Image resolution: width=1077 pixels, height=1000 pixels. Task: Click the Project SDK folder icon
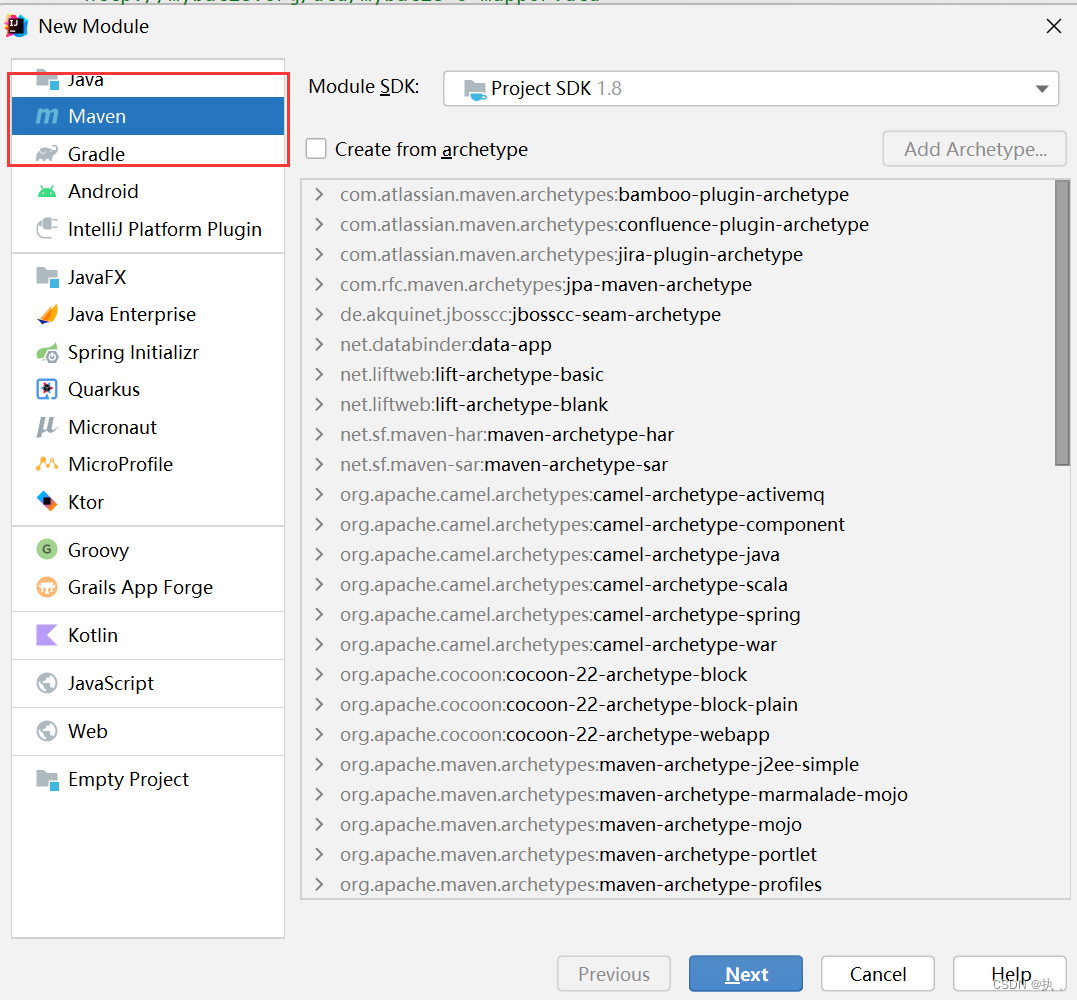(x=475, y=89)
